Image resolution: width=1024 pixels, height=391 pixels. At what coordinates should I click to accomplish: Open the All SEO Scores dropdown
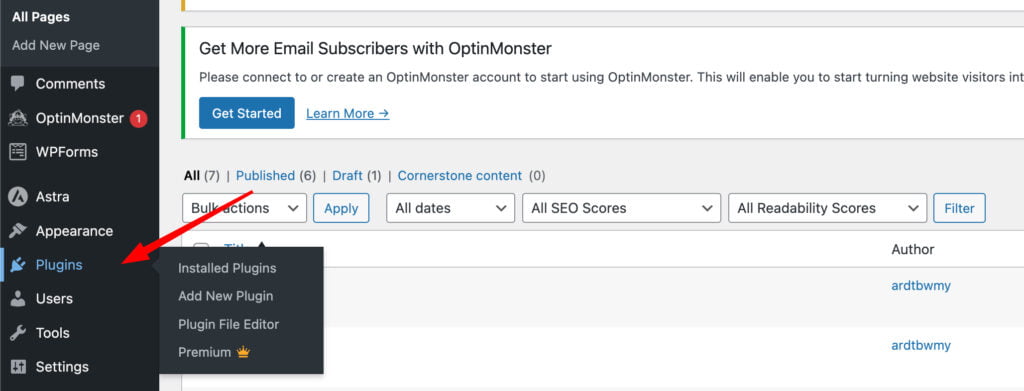tap(622, 208)
